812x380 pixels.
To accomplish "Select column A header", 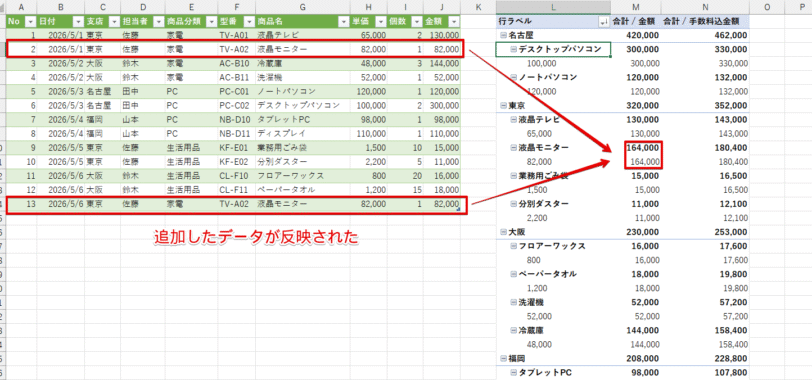I will [21, 7].
